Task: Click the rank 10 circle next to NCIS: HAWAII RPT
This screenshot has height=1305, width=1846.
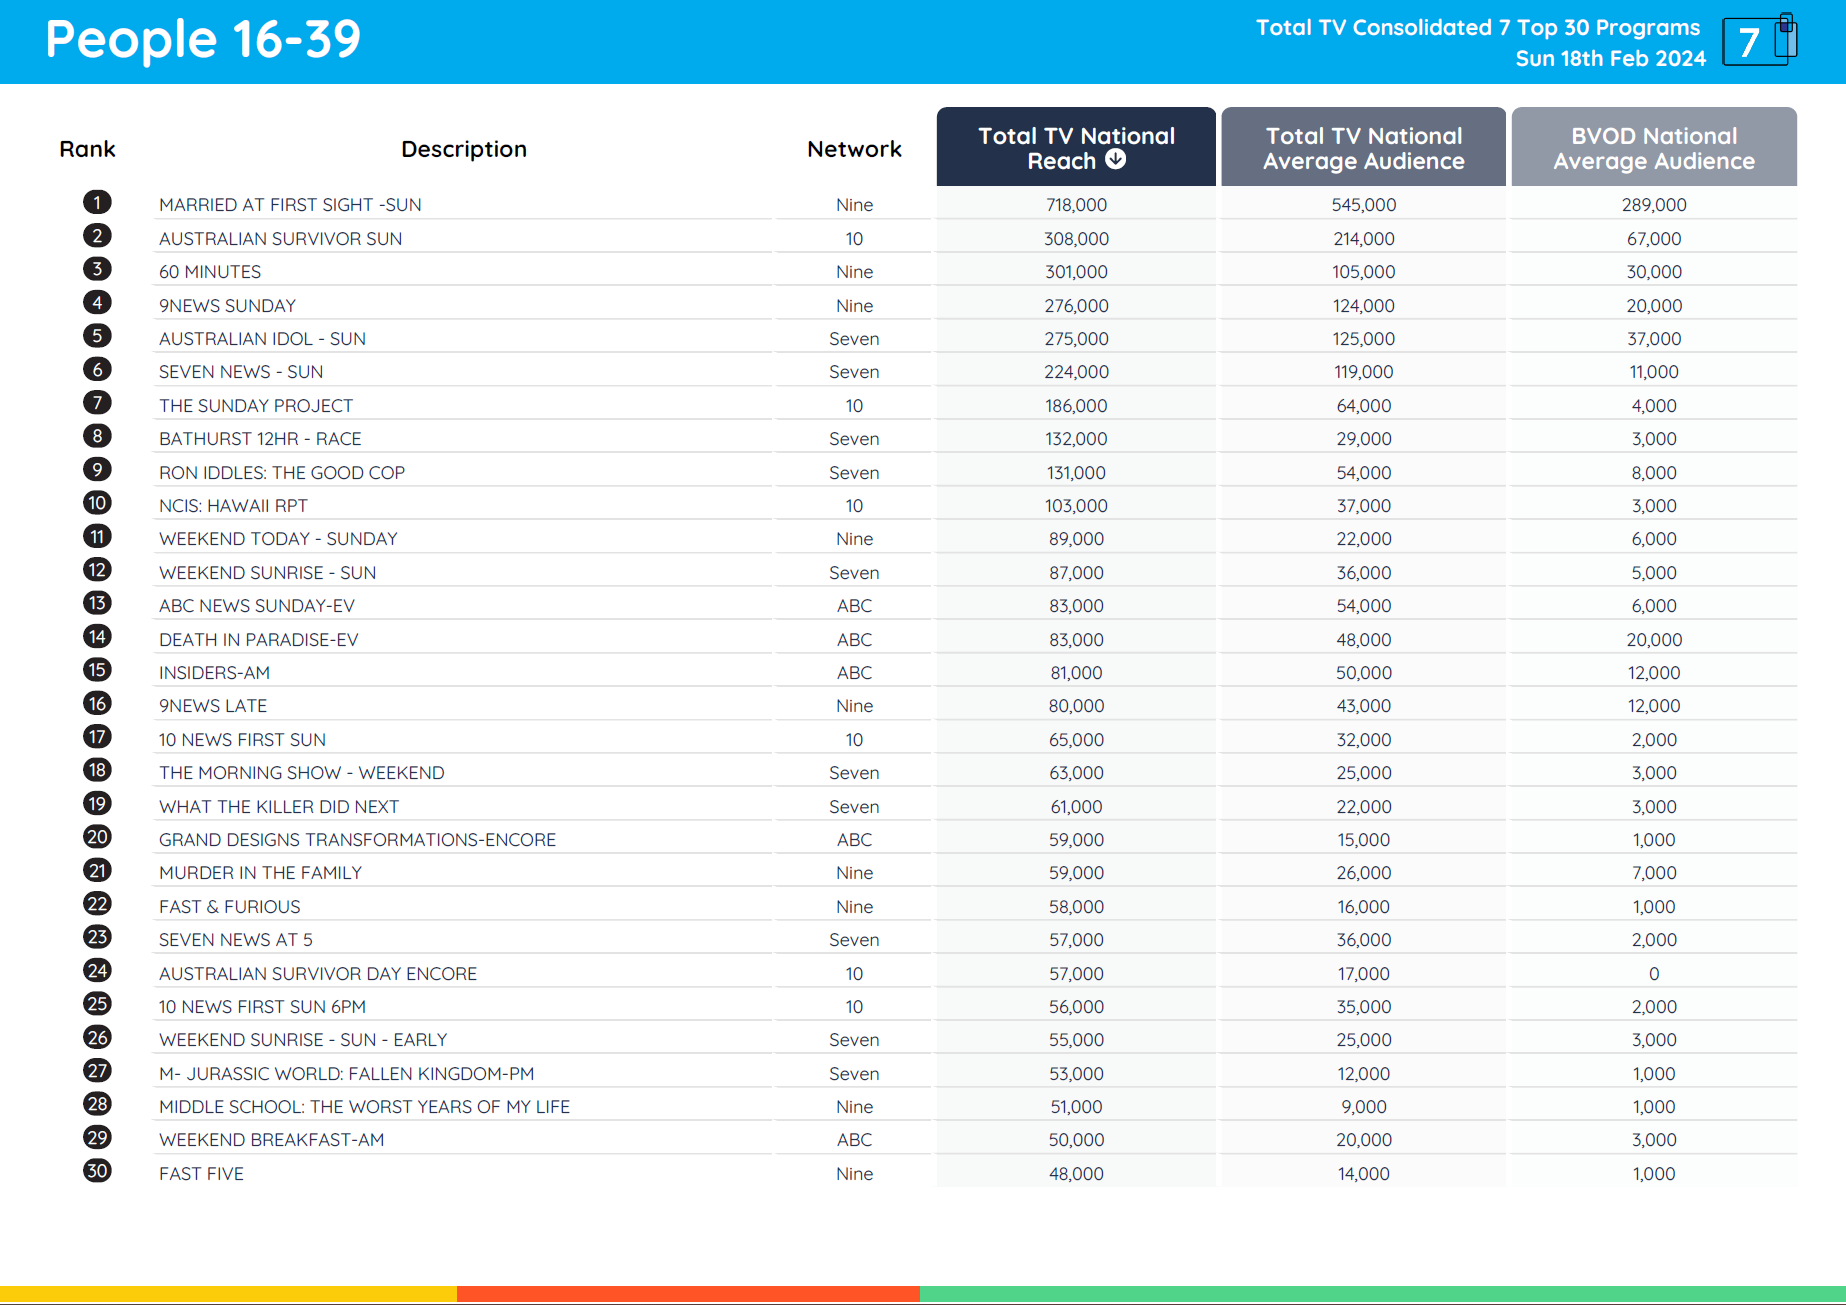Action: [97, 502]
